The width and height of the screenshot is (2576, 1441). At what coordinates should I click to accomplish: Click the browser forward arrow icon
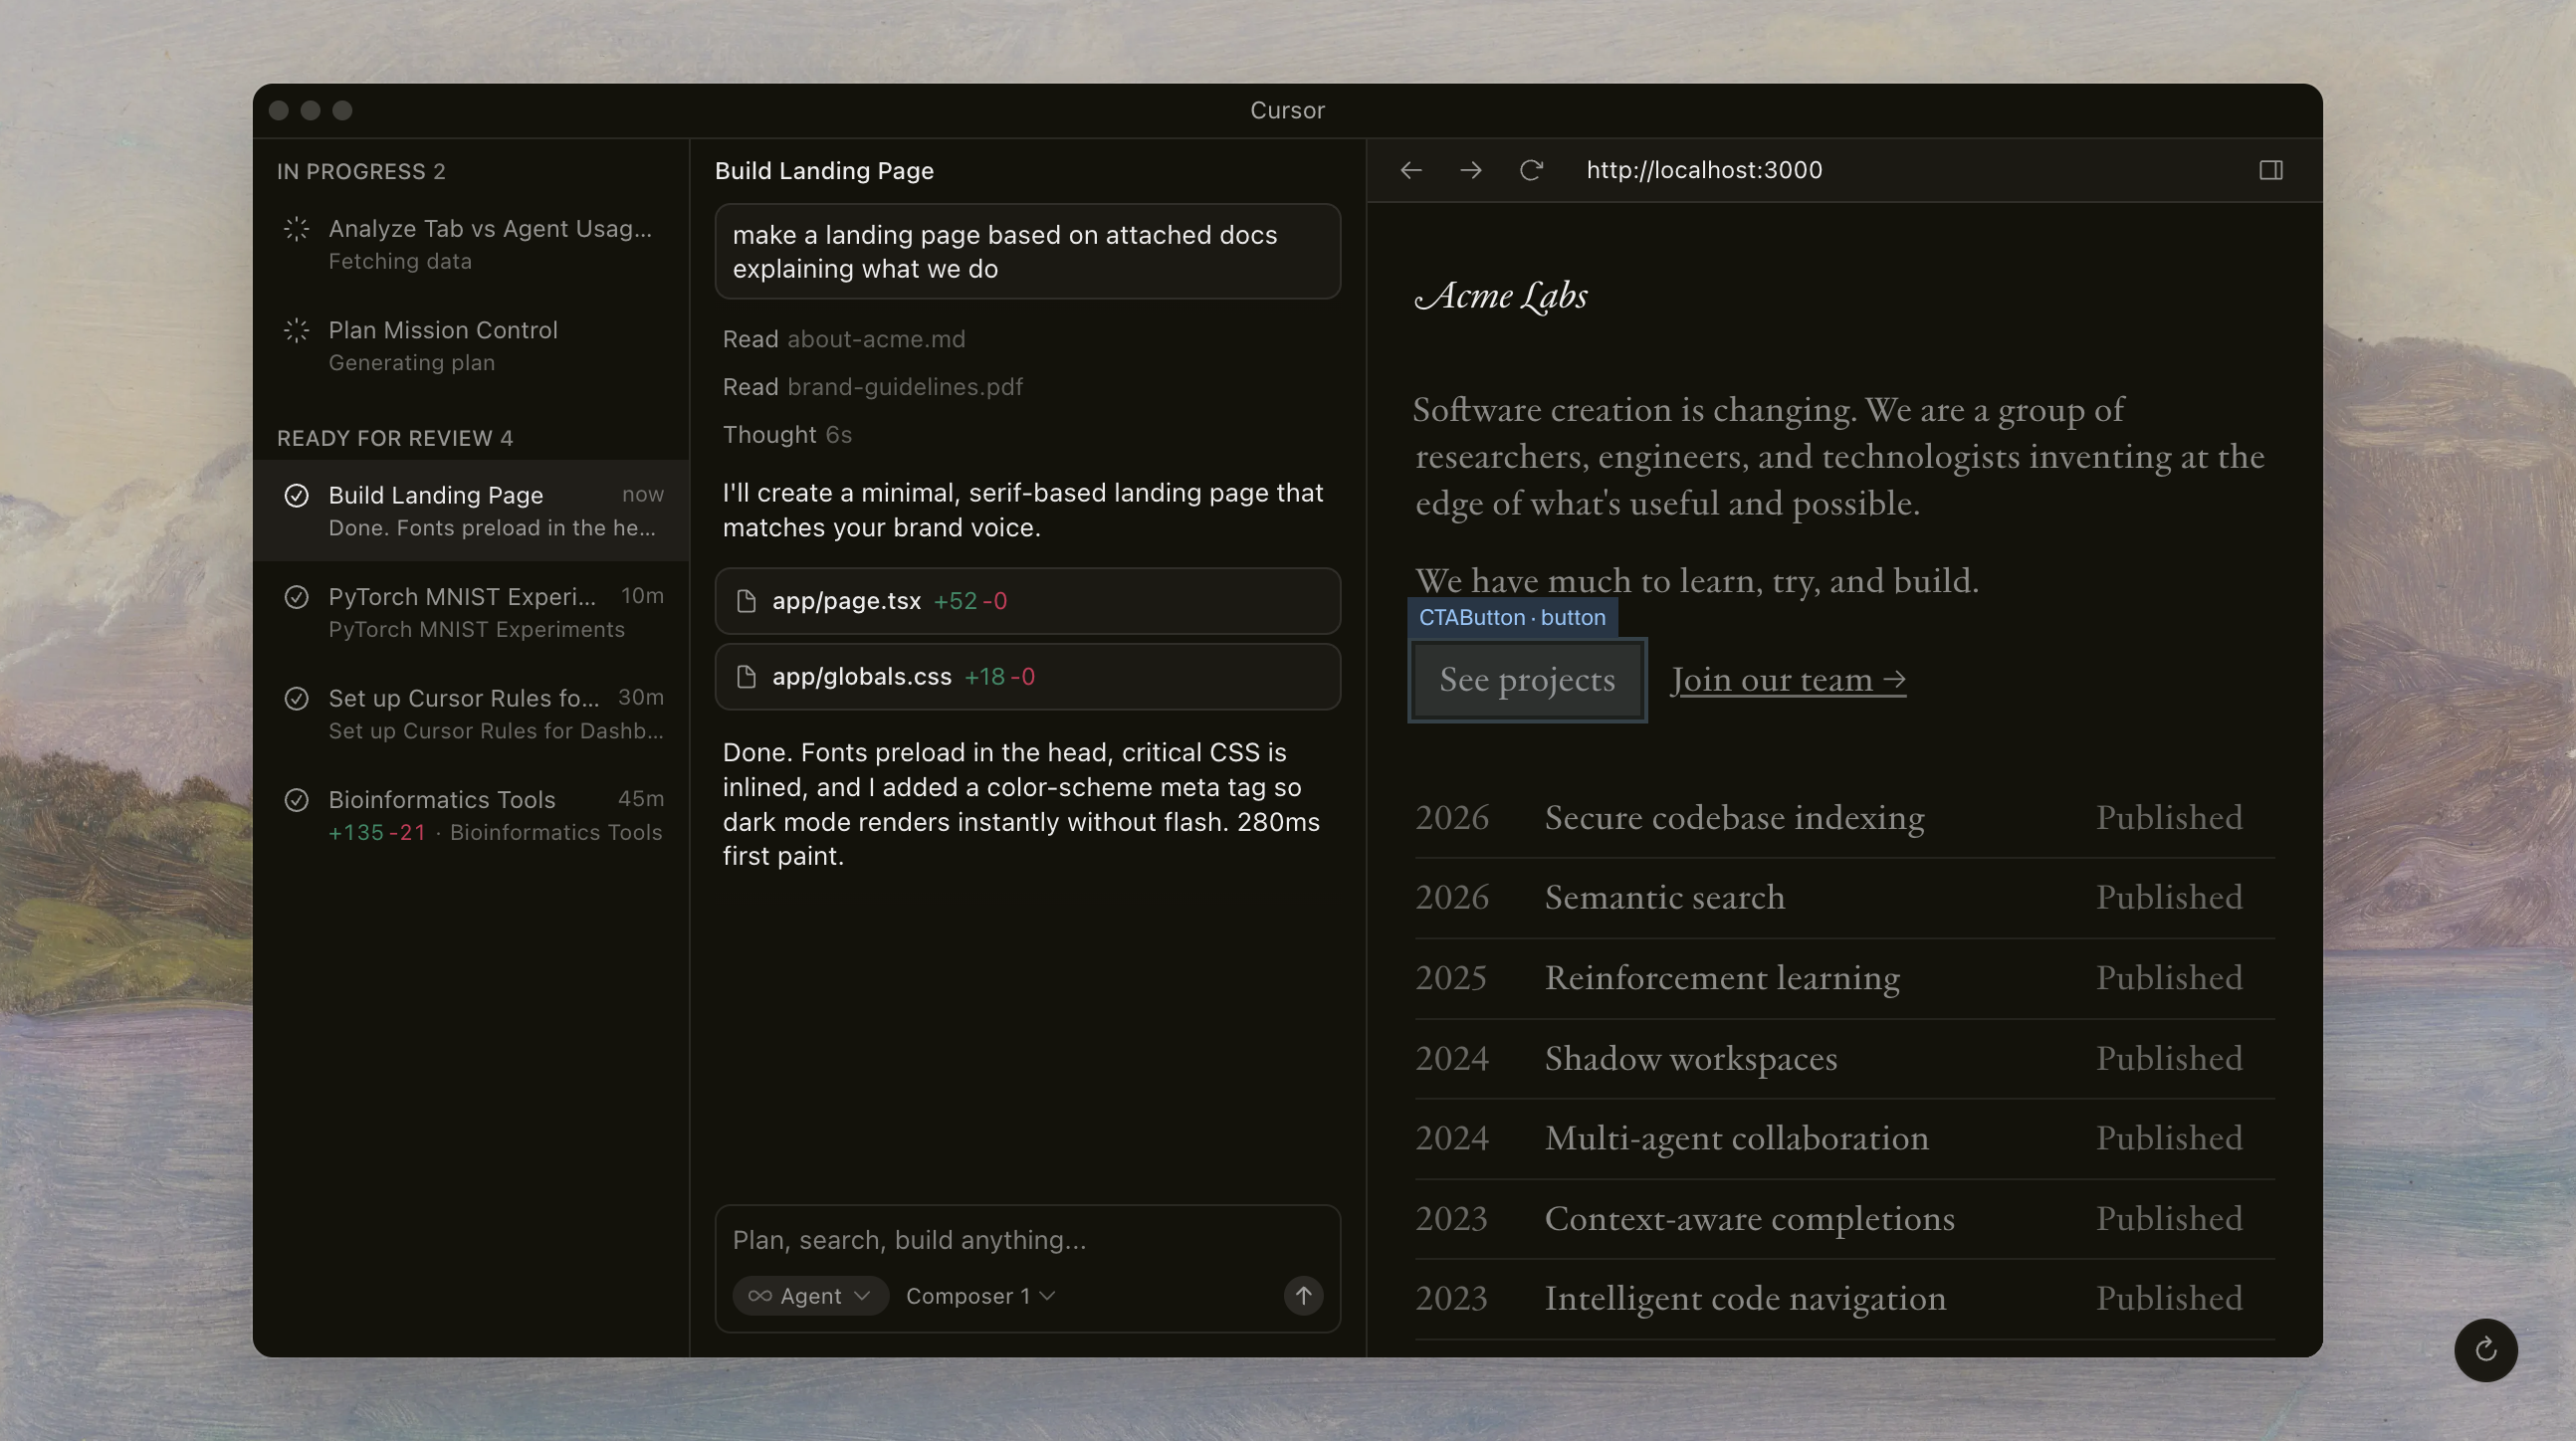click(1470, 170)
